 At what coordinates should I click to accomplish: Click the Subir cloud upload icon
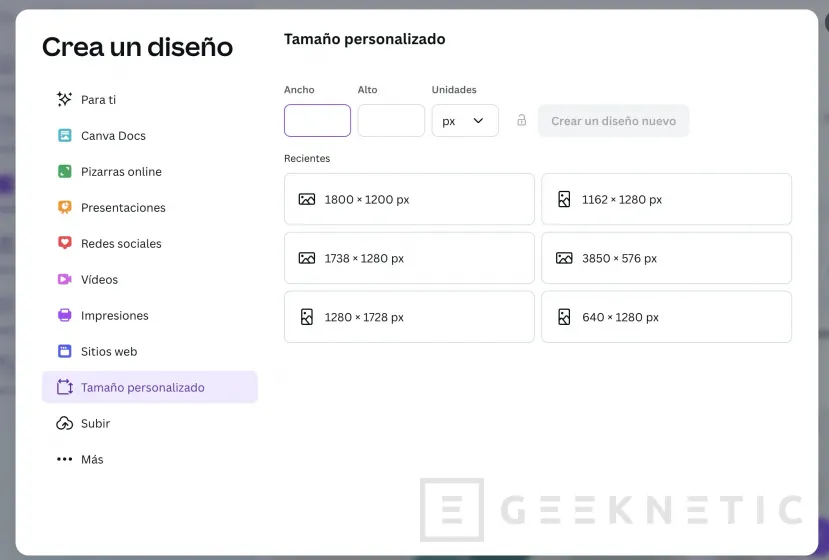tap(65, 423)
